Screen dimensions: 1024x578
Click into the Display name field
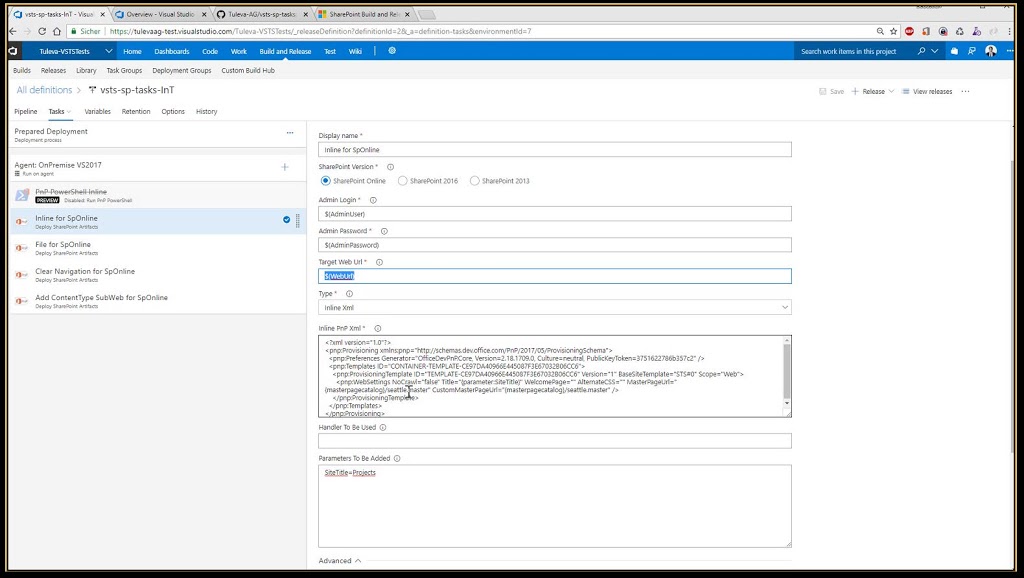pos(554,150)
